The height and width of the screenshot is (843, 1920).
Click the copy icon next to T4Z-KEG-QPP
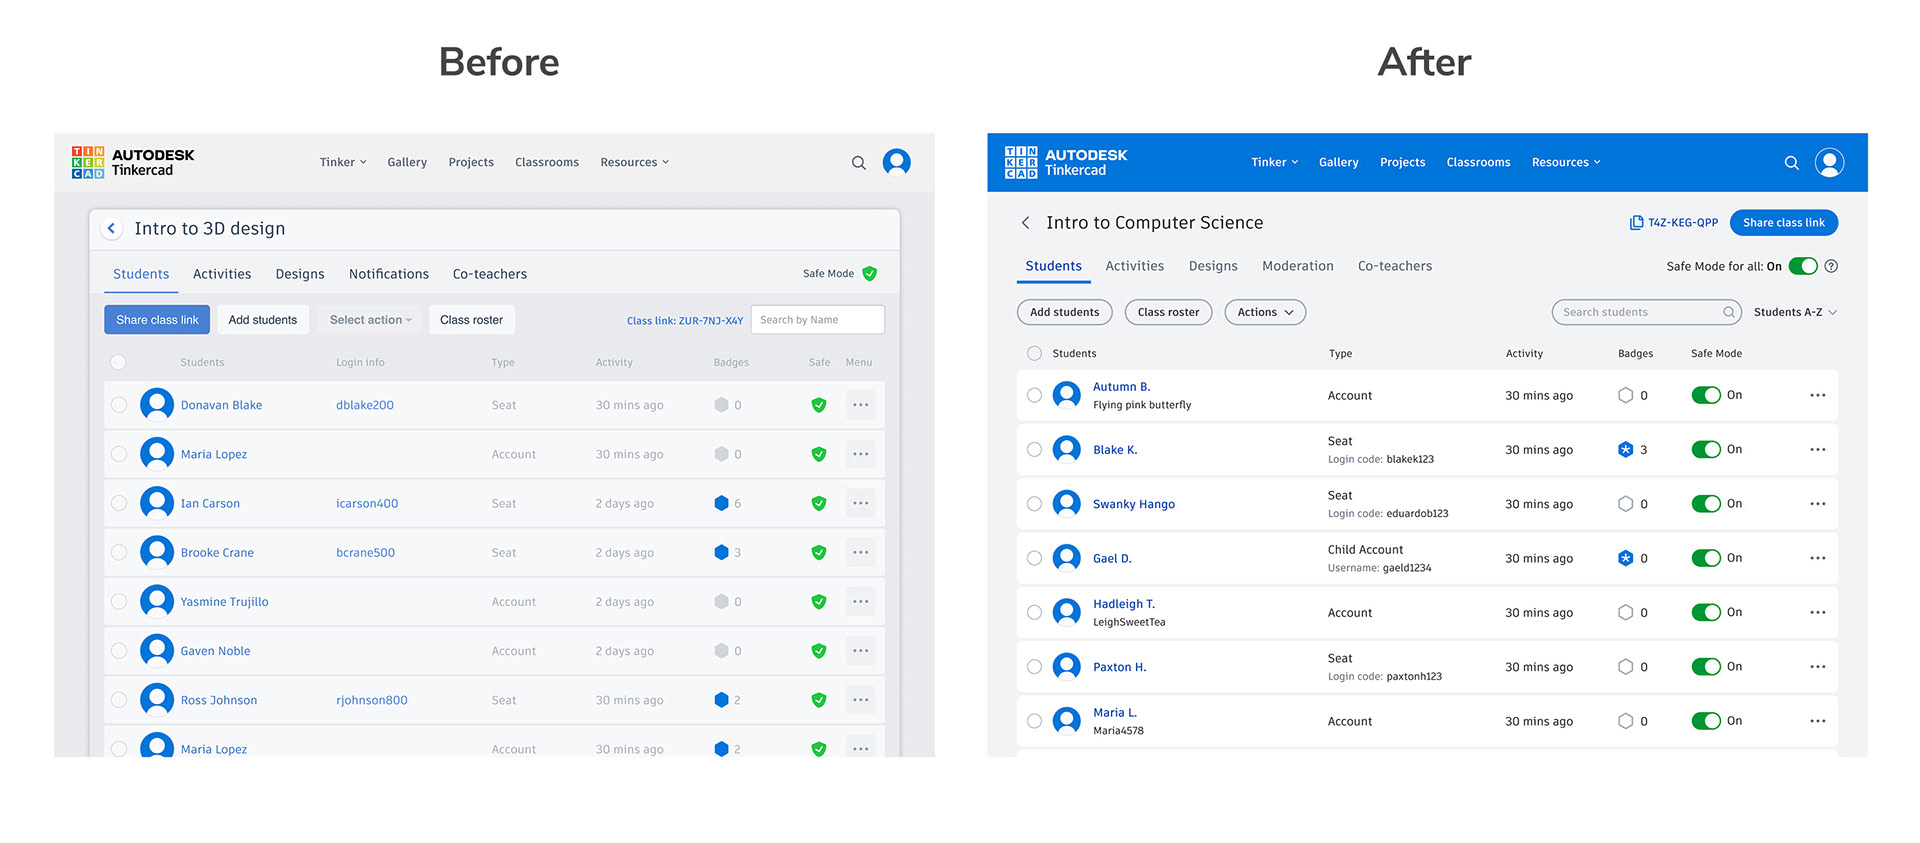pos(1636,223)
